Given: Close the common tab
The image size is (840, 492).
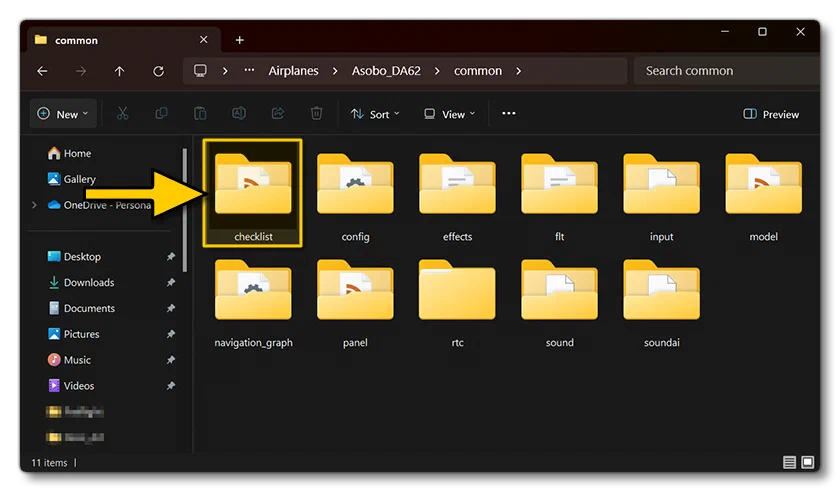Looking at the screenshot, I should (x=204, y=40).
